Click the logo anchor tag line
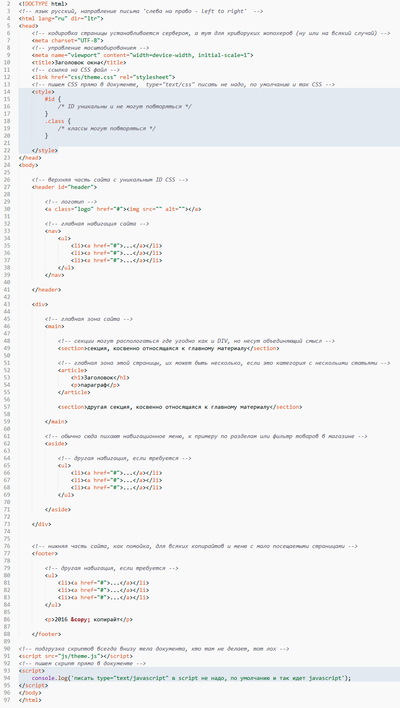The height and width of the screenshot is (708, 400). [123, 209]
